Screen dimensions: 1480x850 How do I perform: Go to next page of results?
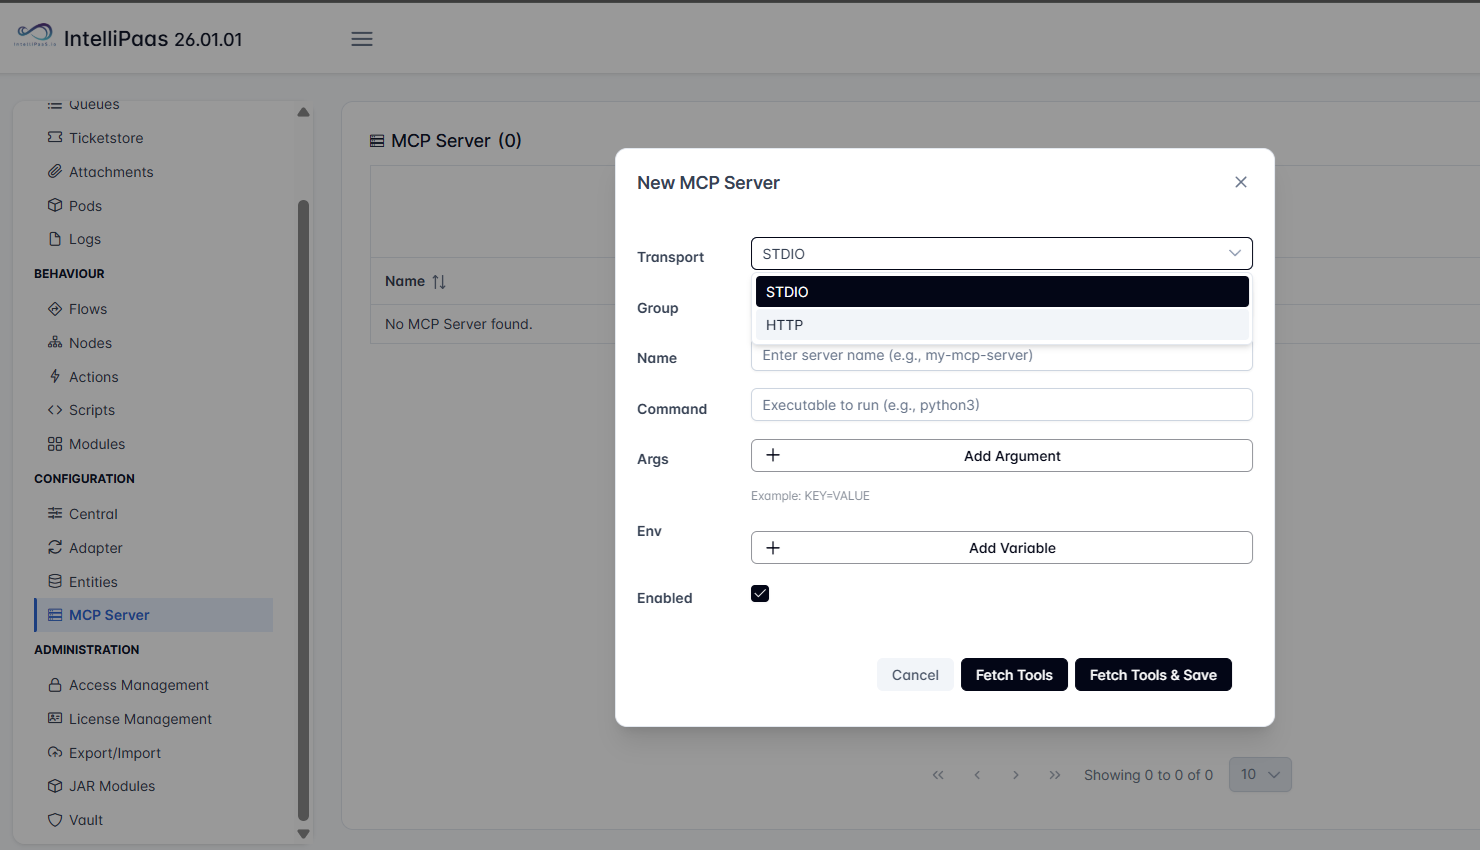1016,775
